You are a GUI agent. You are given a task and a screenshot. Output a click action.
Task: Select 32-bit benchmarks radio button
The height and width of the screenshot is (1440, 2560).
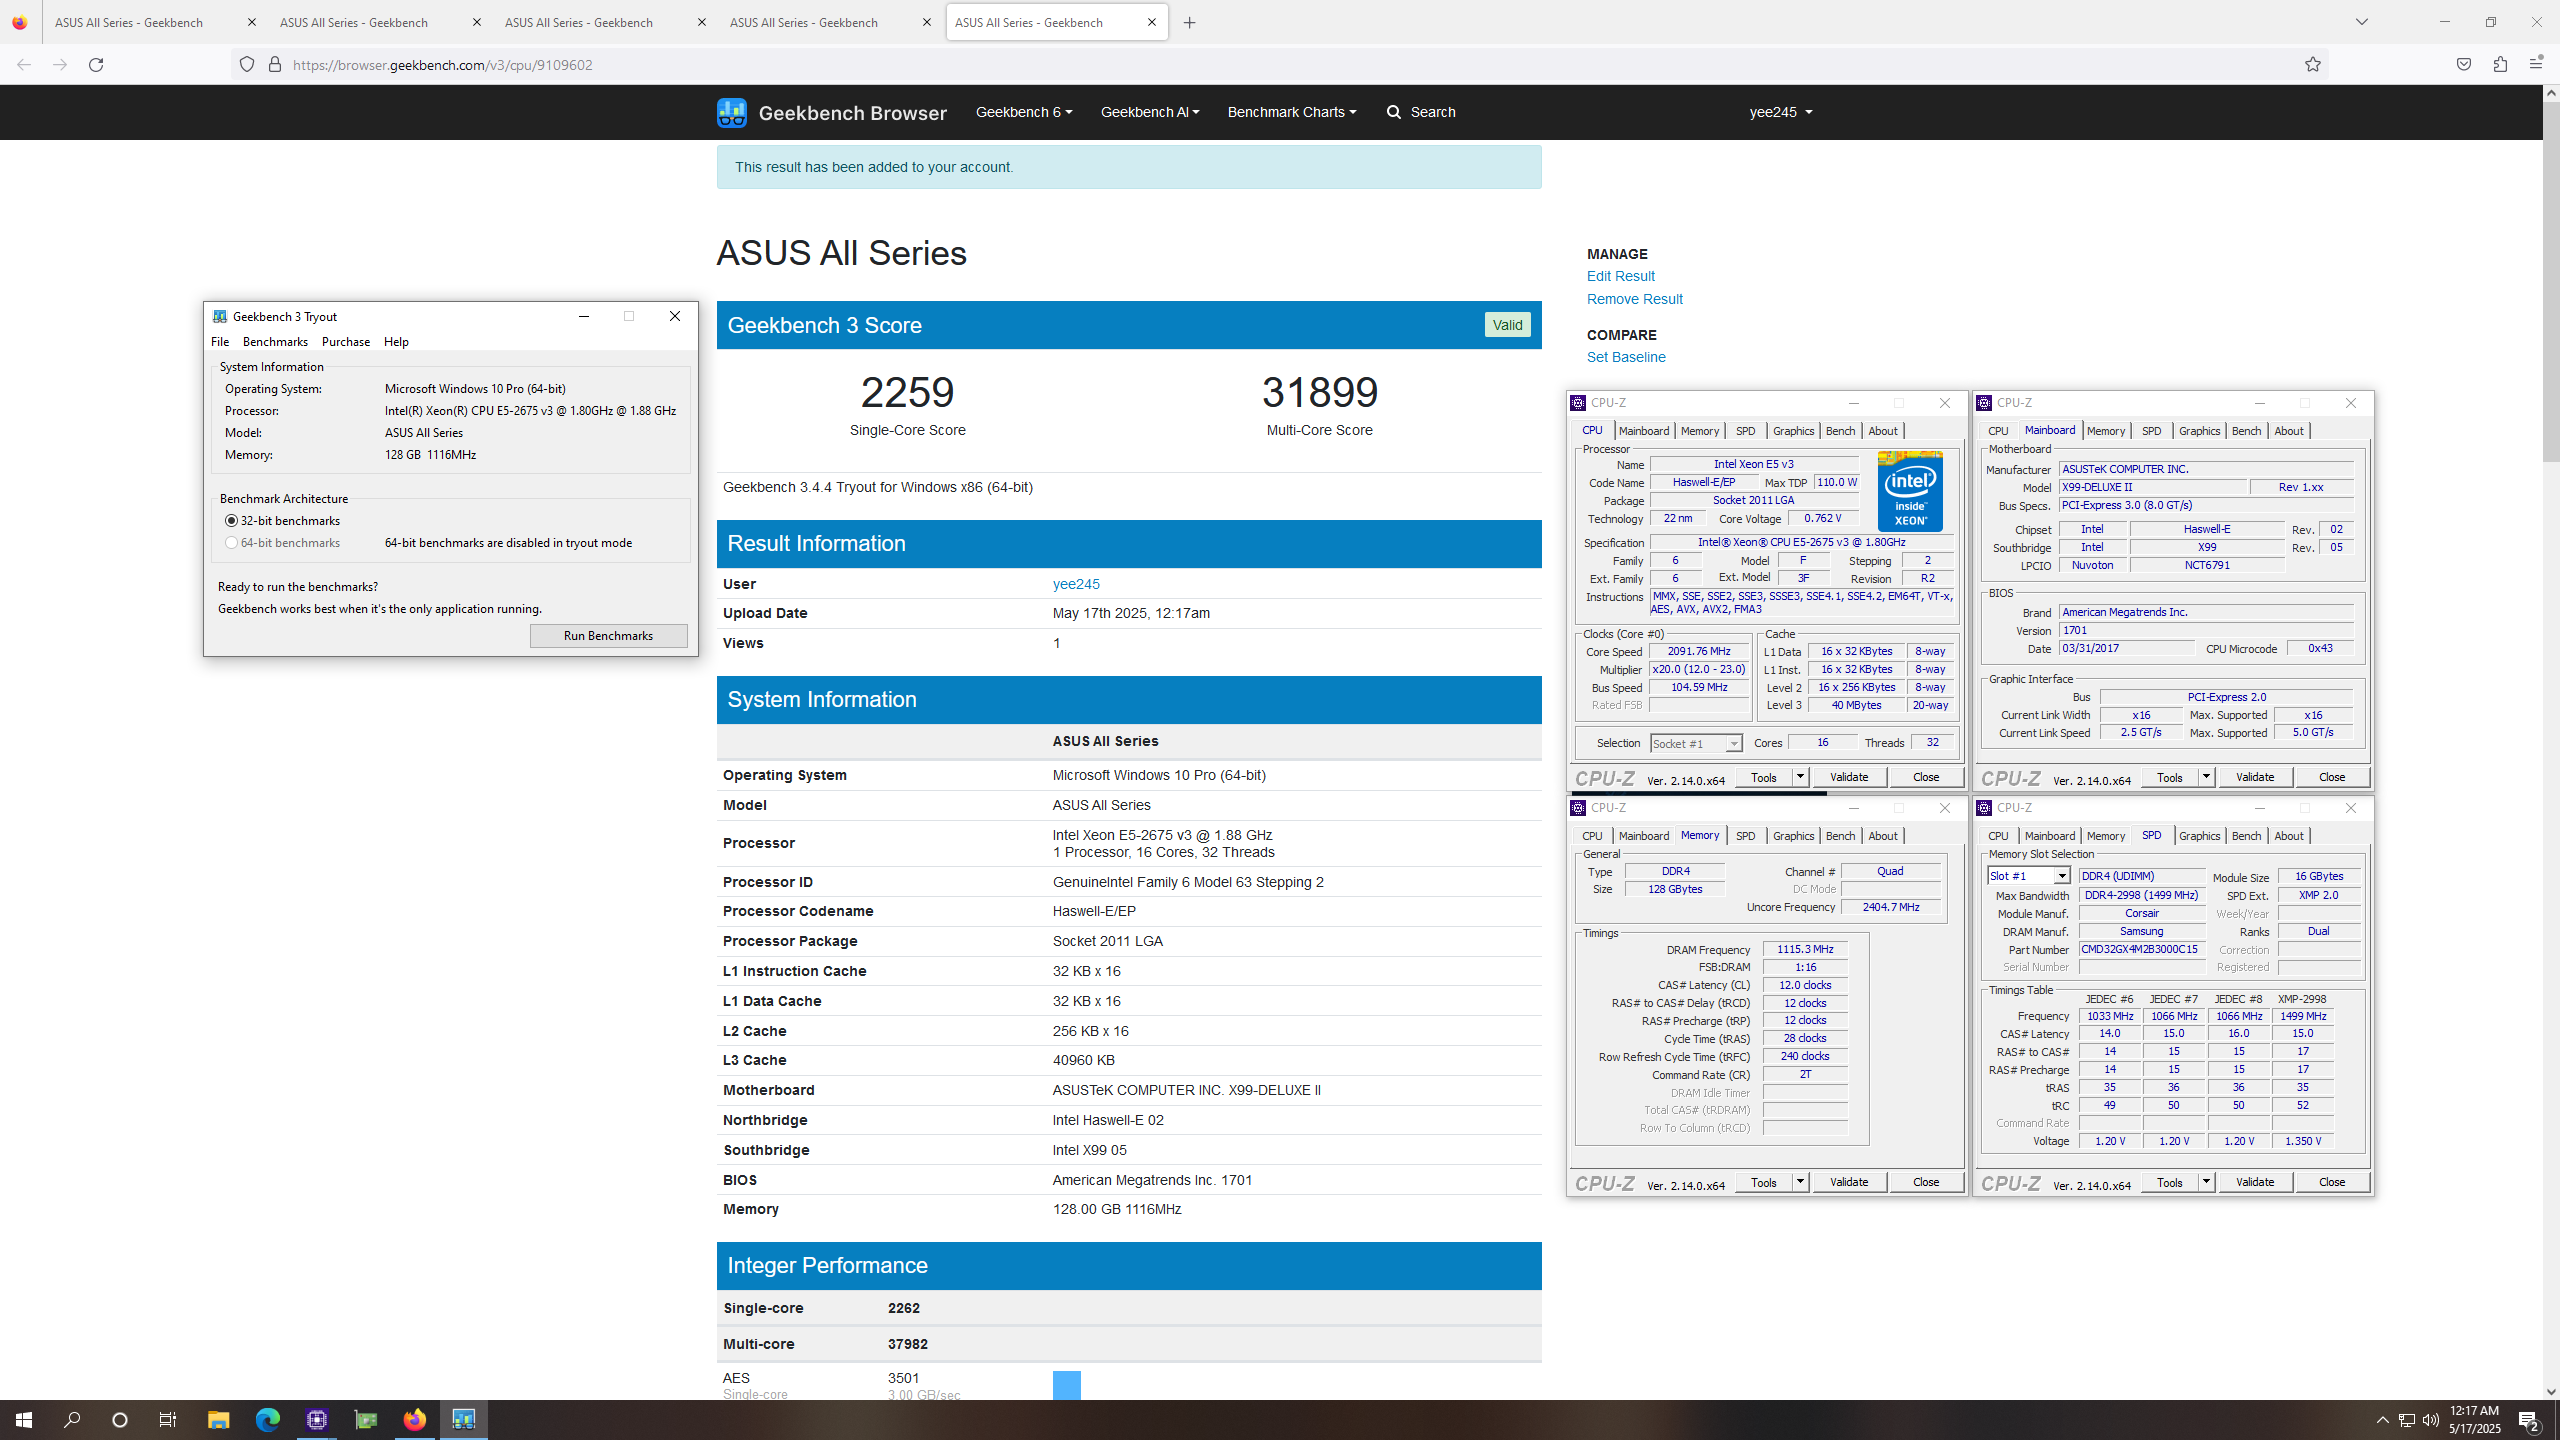[x=232, y=521]
